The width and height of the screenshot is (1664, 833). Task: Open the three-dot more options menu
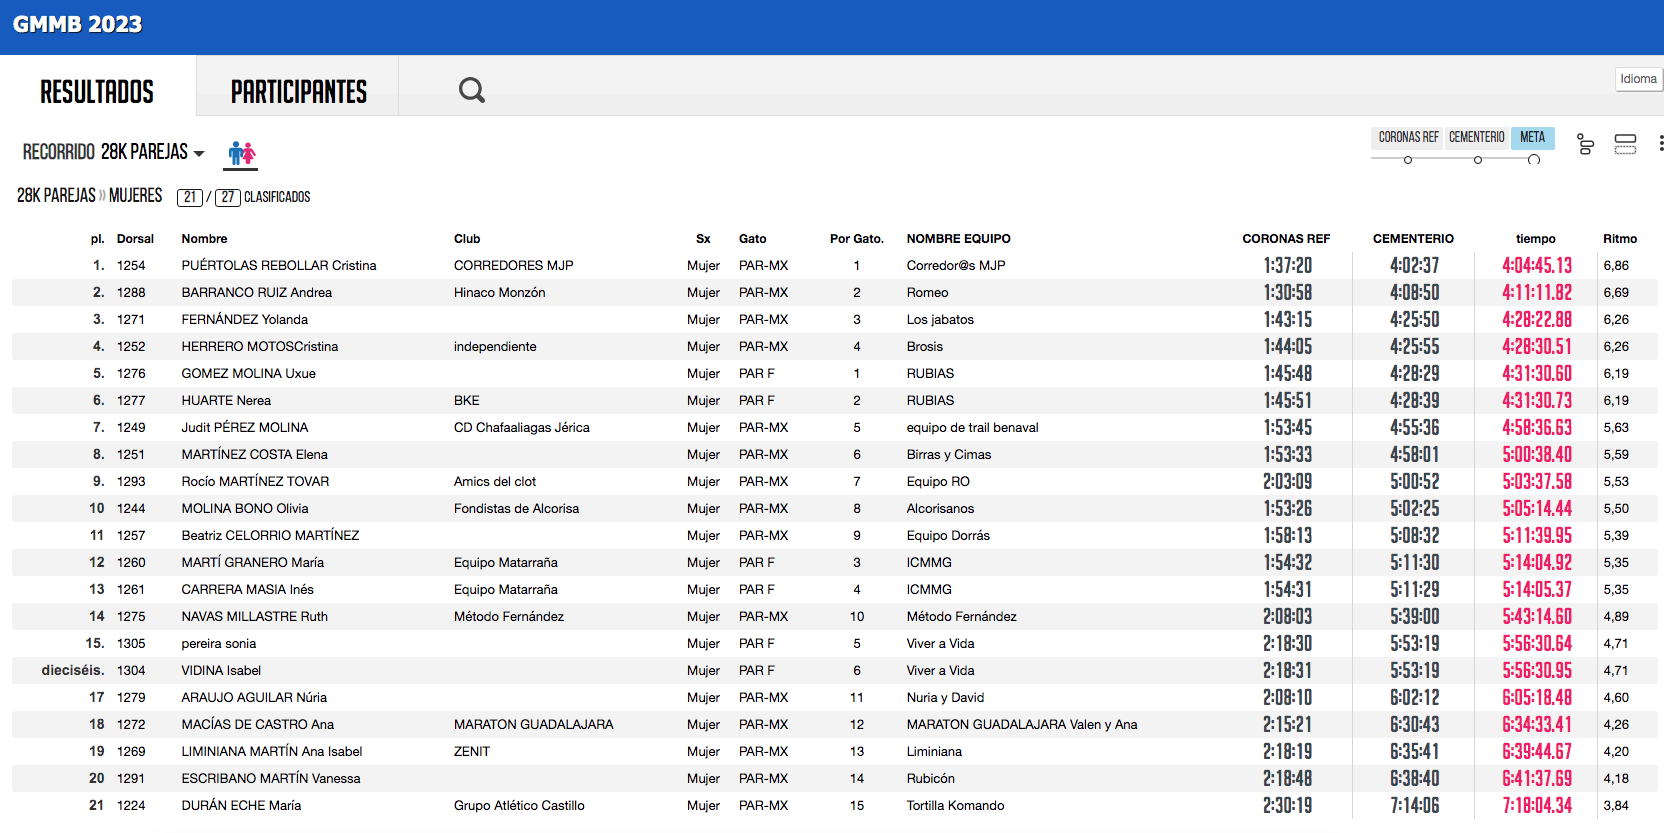tap(1660, 144)
